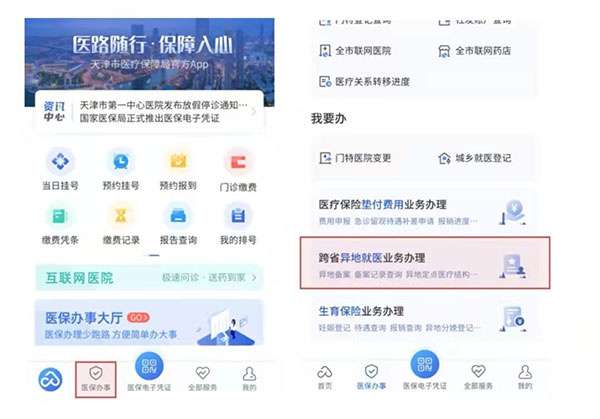This screenshot has height=419, width=600.
Task: Open 跨省异地就医业务办理 card
Action: click(x=425, y=262)
